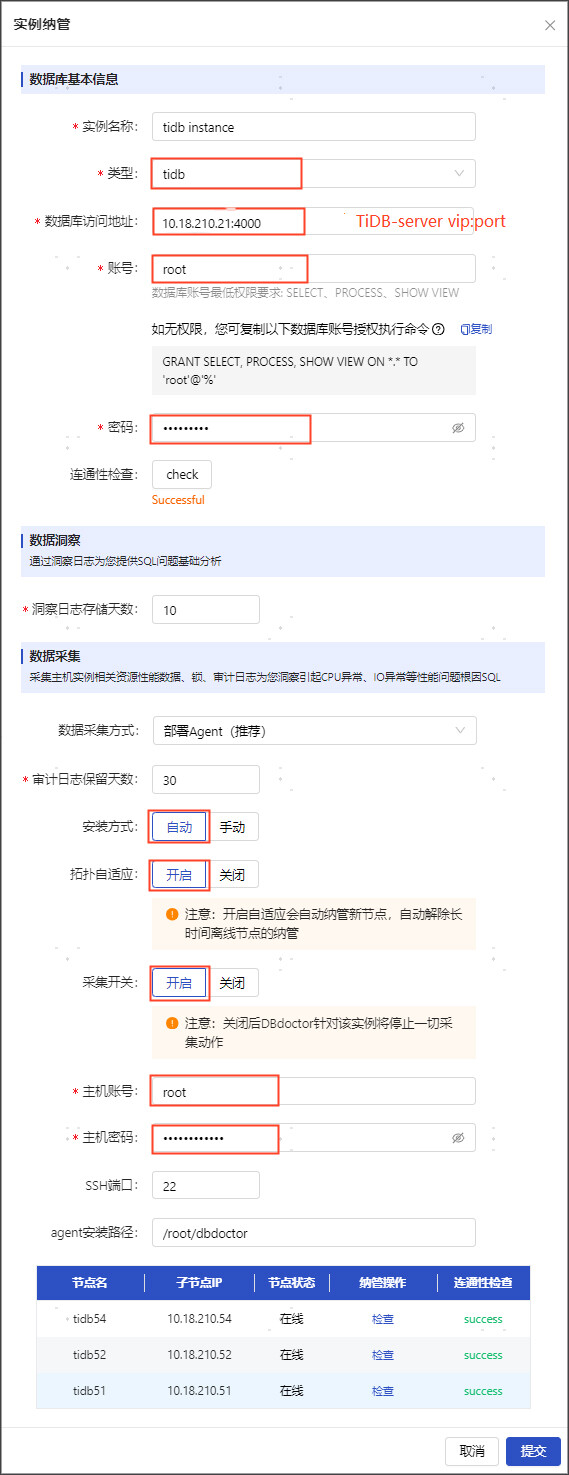
Task: Click the SSH端口 input field
Action: click(206, 1185)
